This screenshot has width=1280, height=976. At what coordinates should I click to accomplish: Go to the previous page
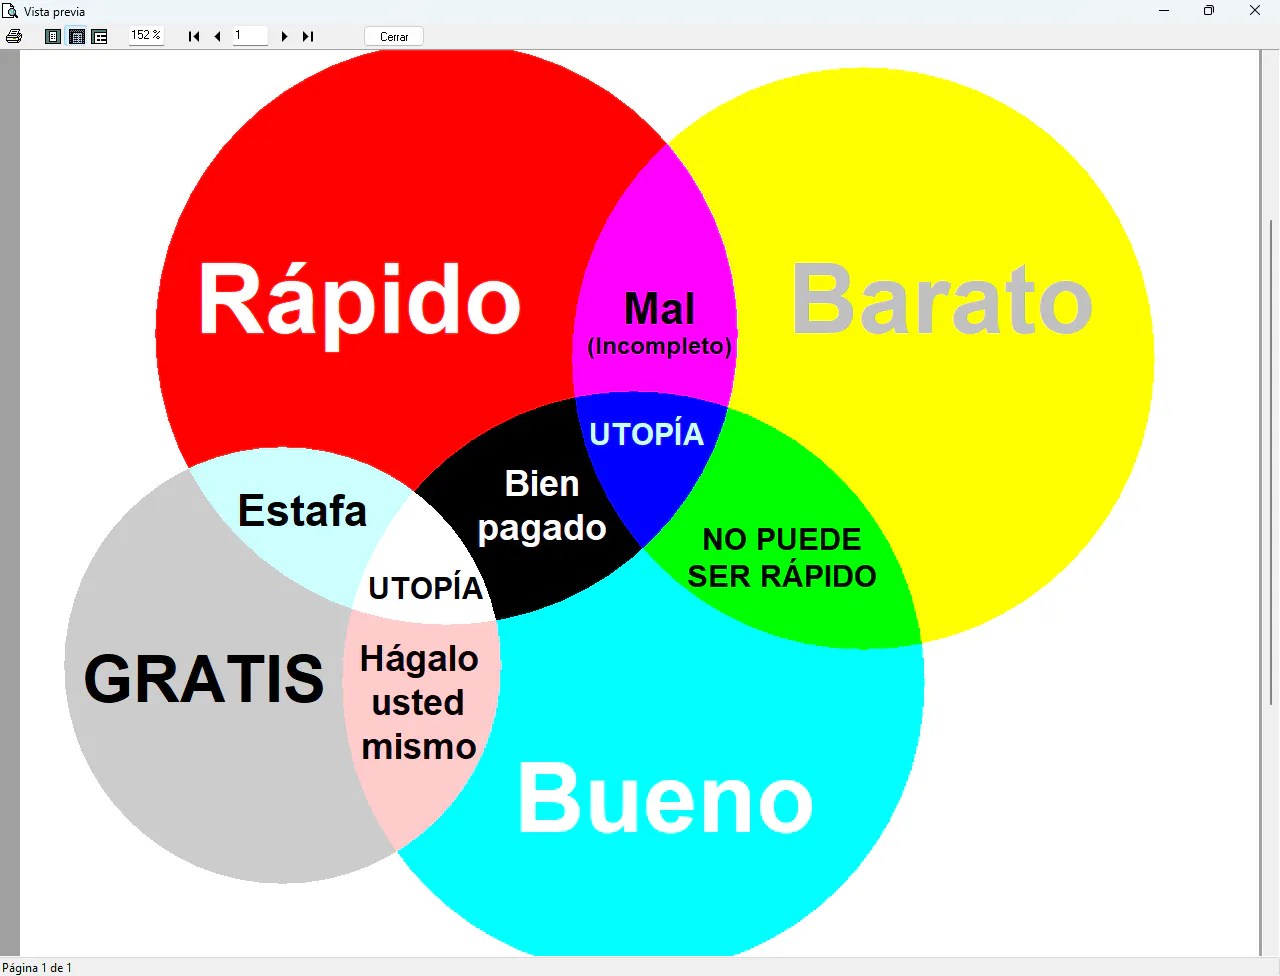tap(217, 36)
